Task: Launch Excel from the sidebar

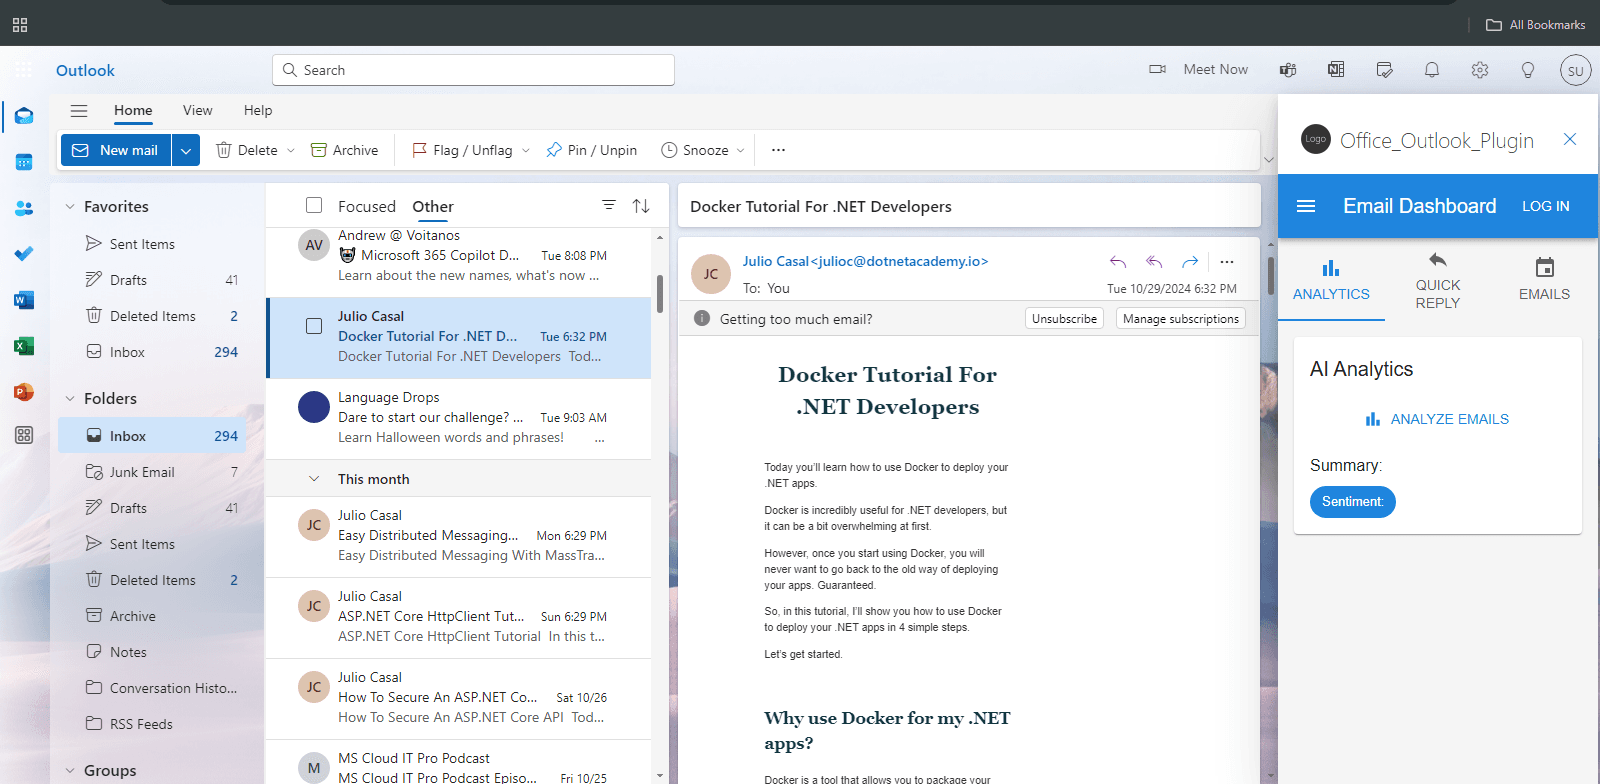Action: coord(24,346)
